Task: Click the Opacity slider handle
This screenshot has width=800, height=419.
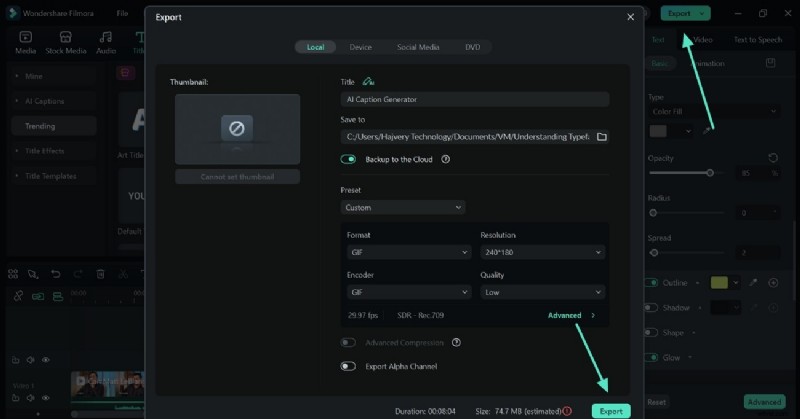Action: pyautogui.click(x=710, y=173)
